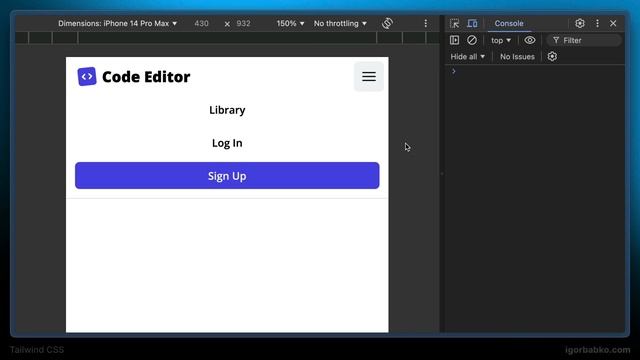Screen dimensions: 640x360
Task: Toggle the device toolbar icon
Action: [472, 23]
